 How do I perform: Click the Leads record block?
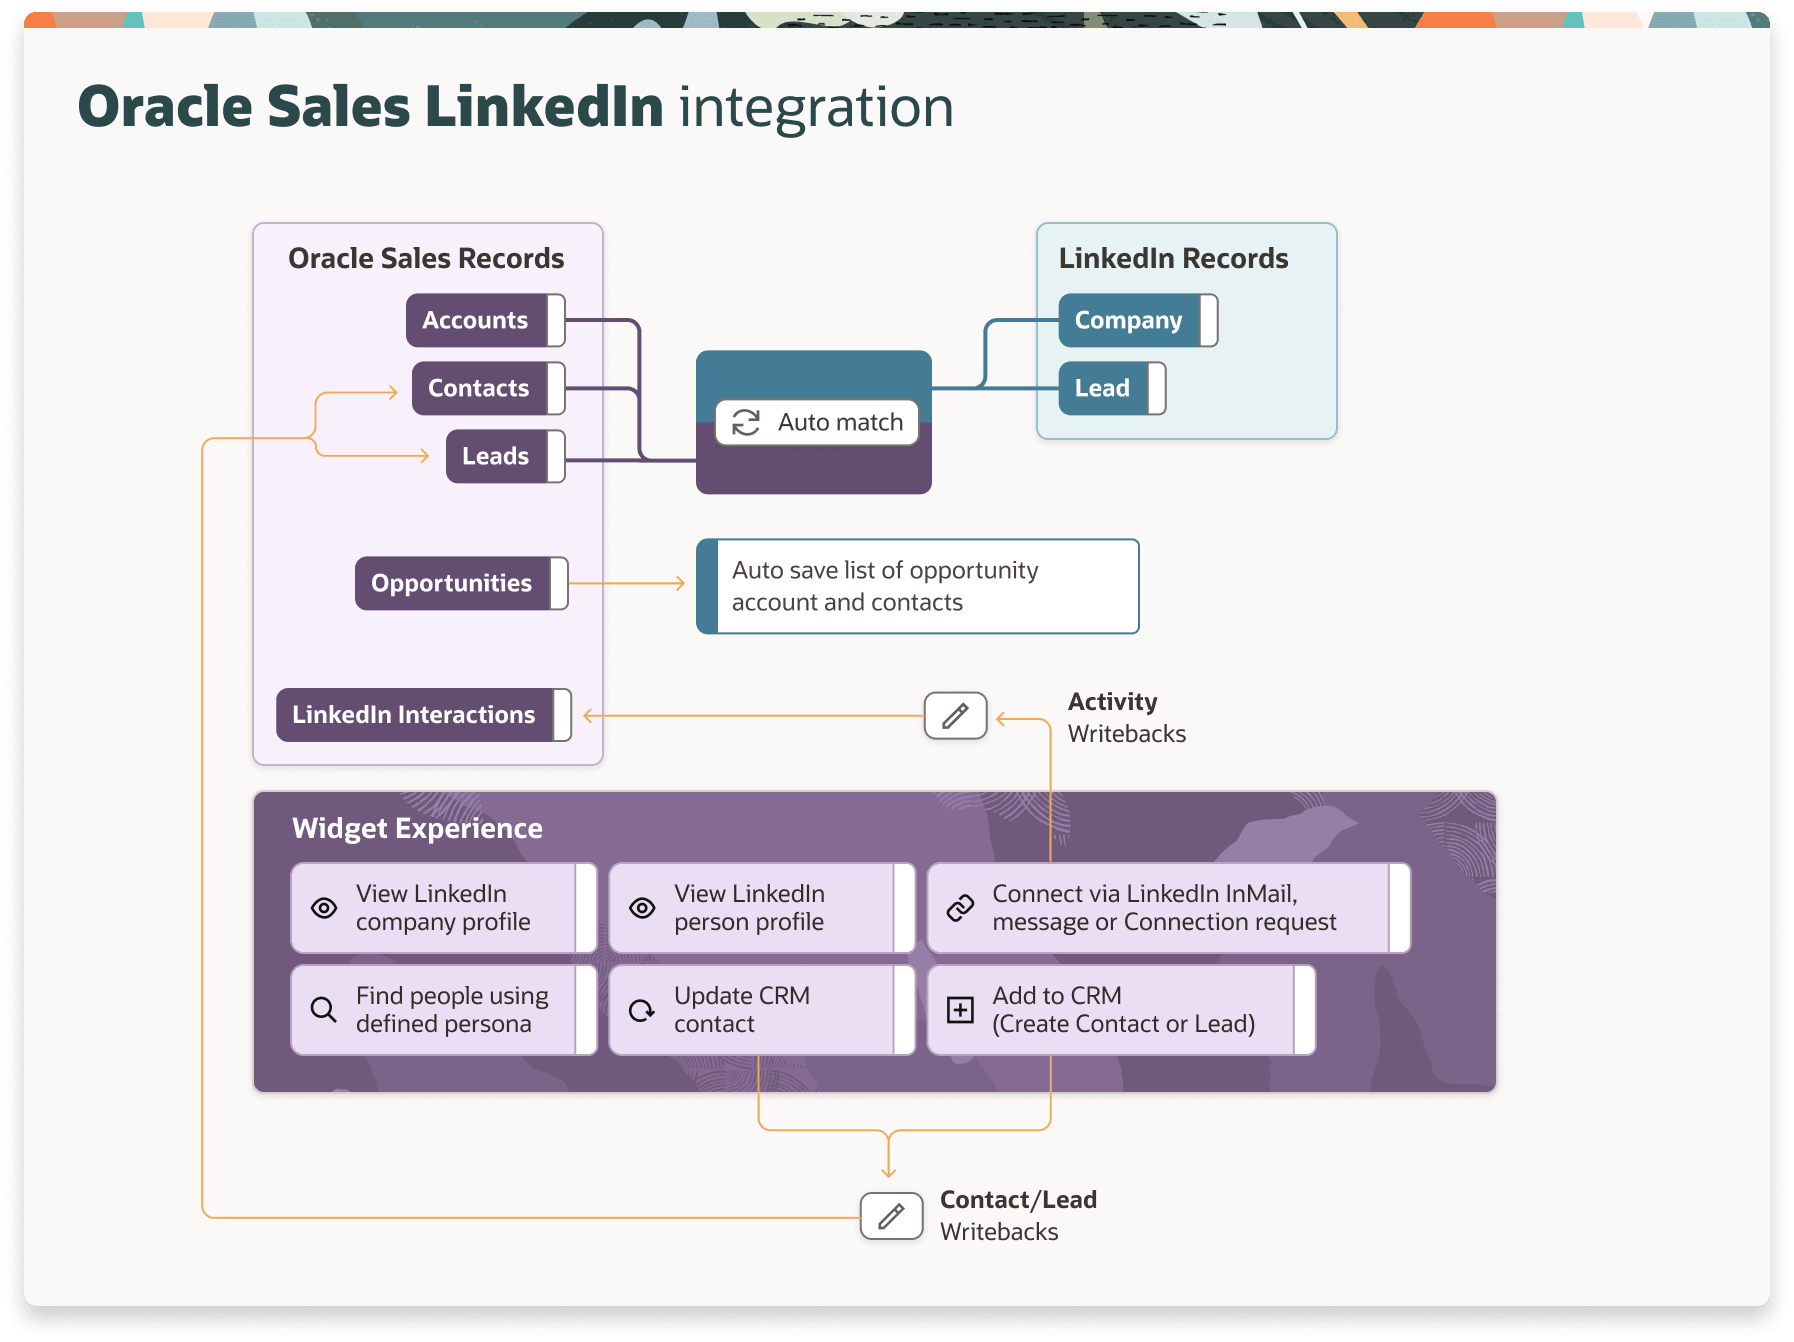496,456
